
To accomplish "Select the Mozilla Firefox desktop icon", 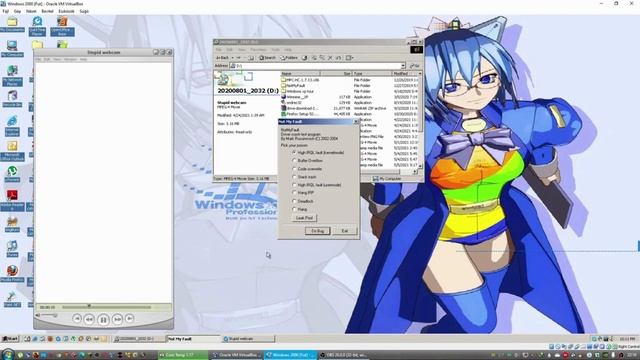I will click(x=12, y=273).
